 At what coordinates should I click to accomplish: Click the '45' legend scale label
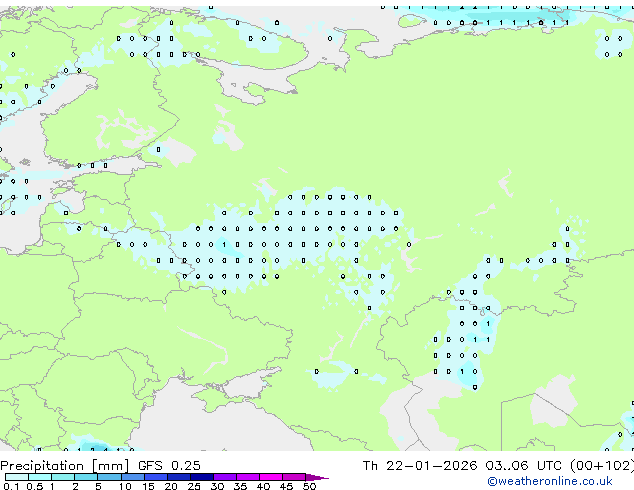point(286,486)
